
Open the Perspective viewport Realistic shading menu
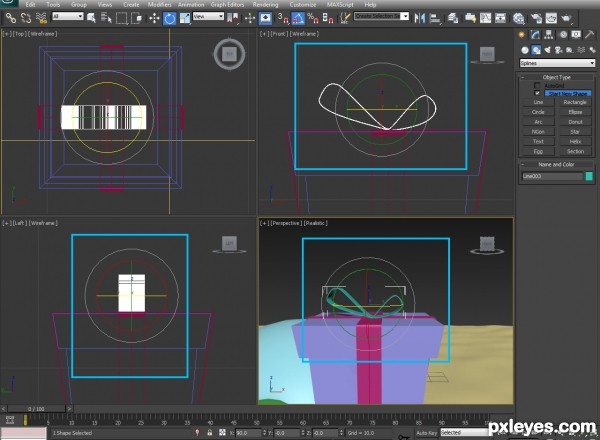[316, 223]
